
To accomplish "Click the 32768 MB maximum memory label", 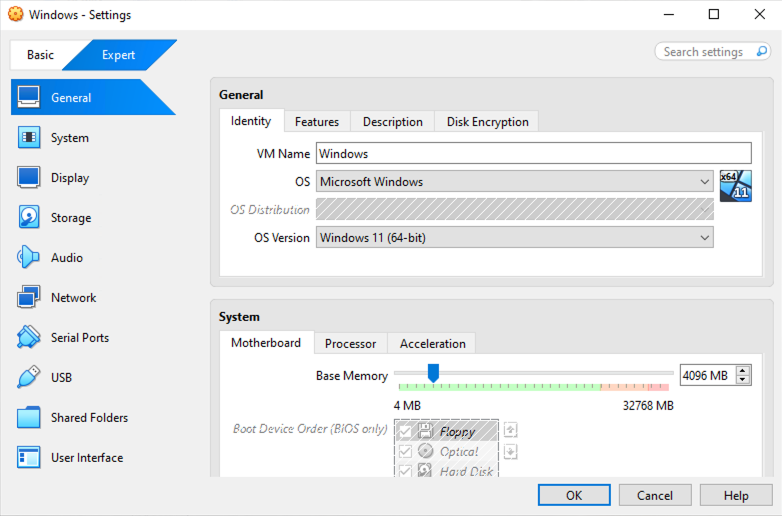I will pos(648,406).
